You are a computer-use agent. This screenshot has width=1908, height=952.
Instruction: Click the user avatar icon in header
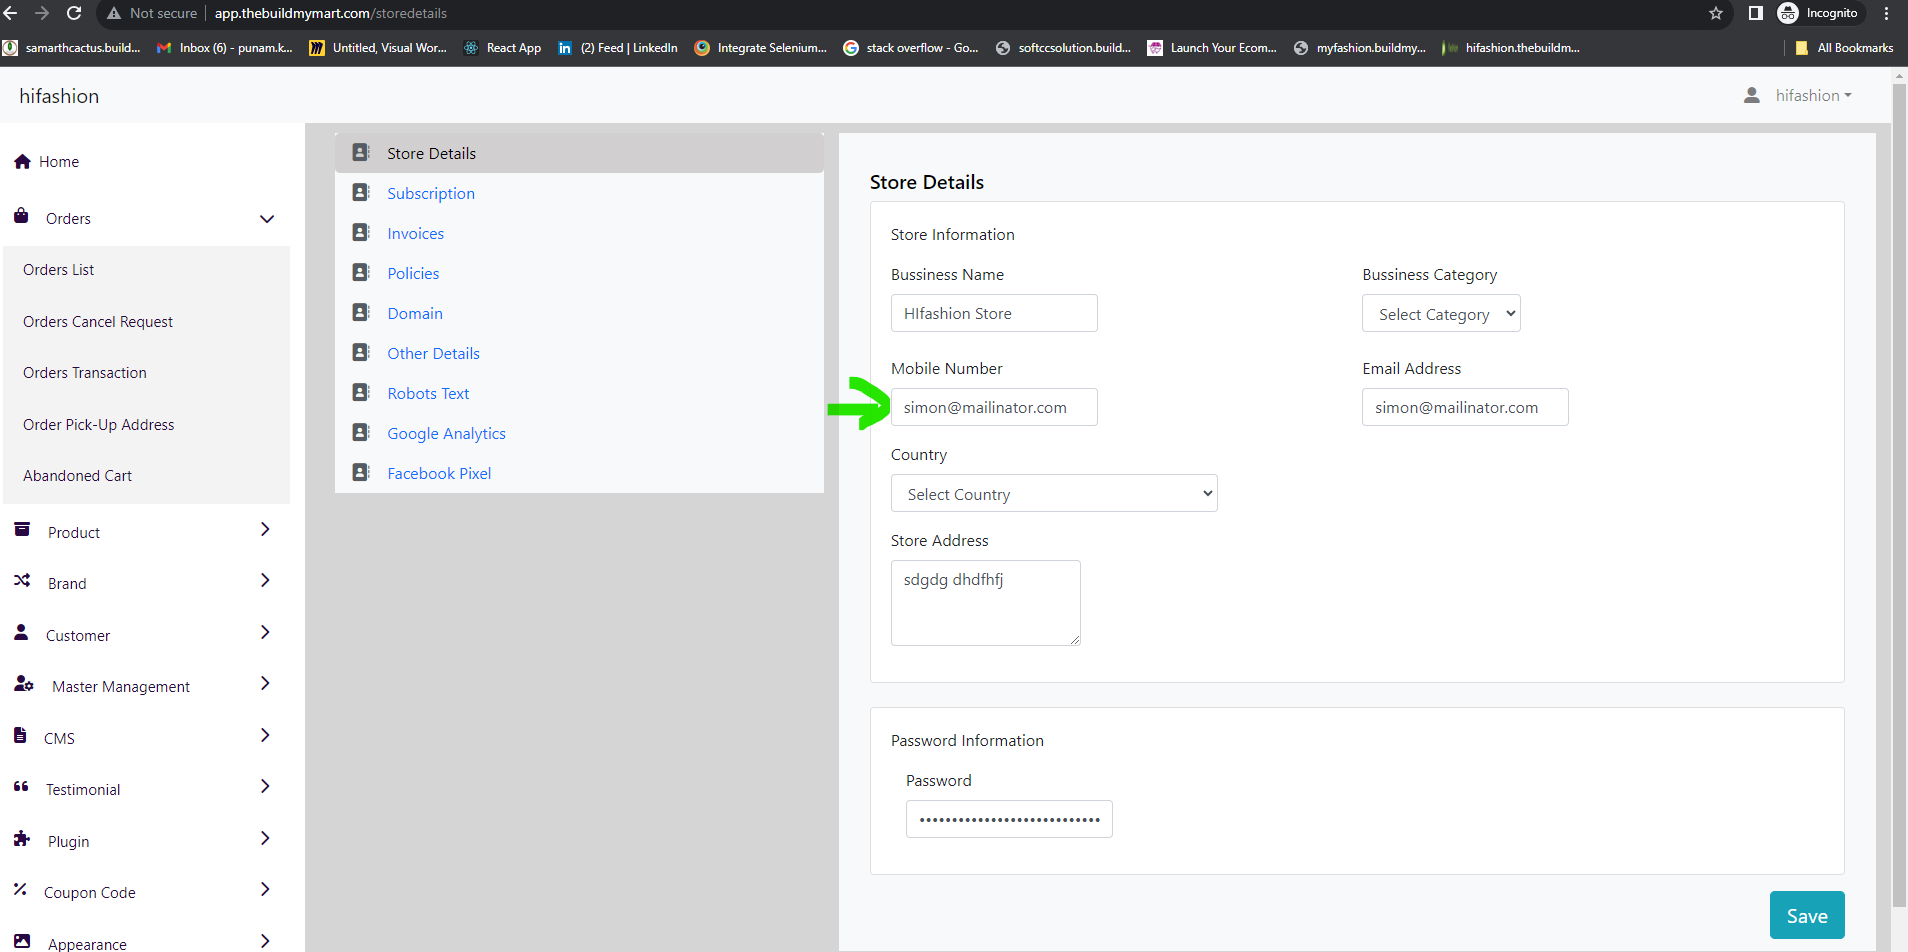pyautogui.click(x=1752, y=95)
